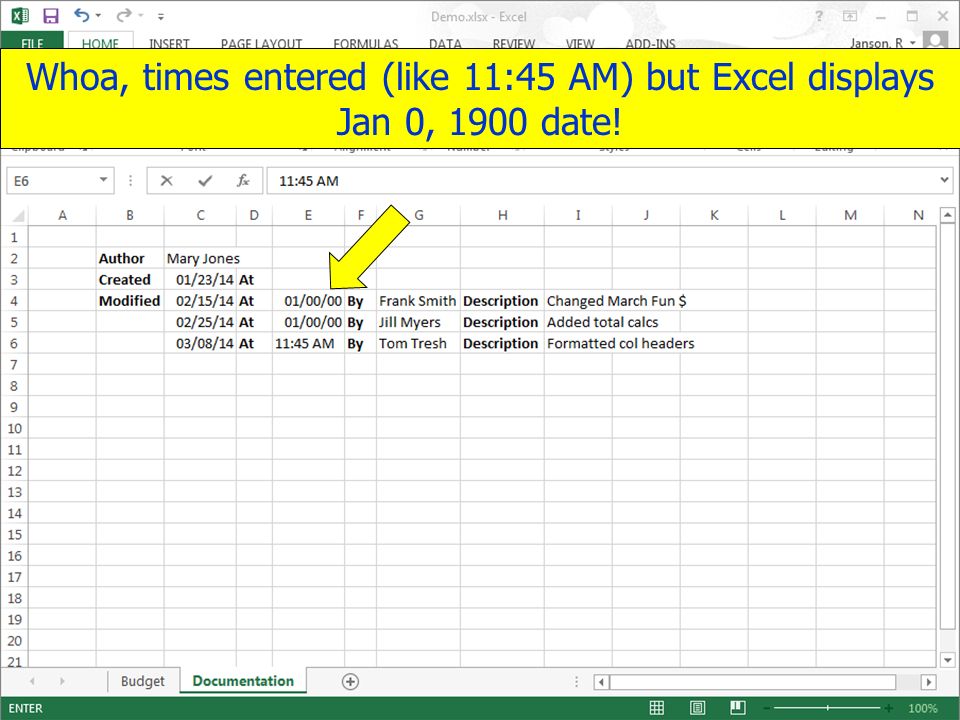Switch to the Budget sheet tab
The image size is (960, 720).
click(x=143, y=681)
